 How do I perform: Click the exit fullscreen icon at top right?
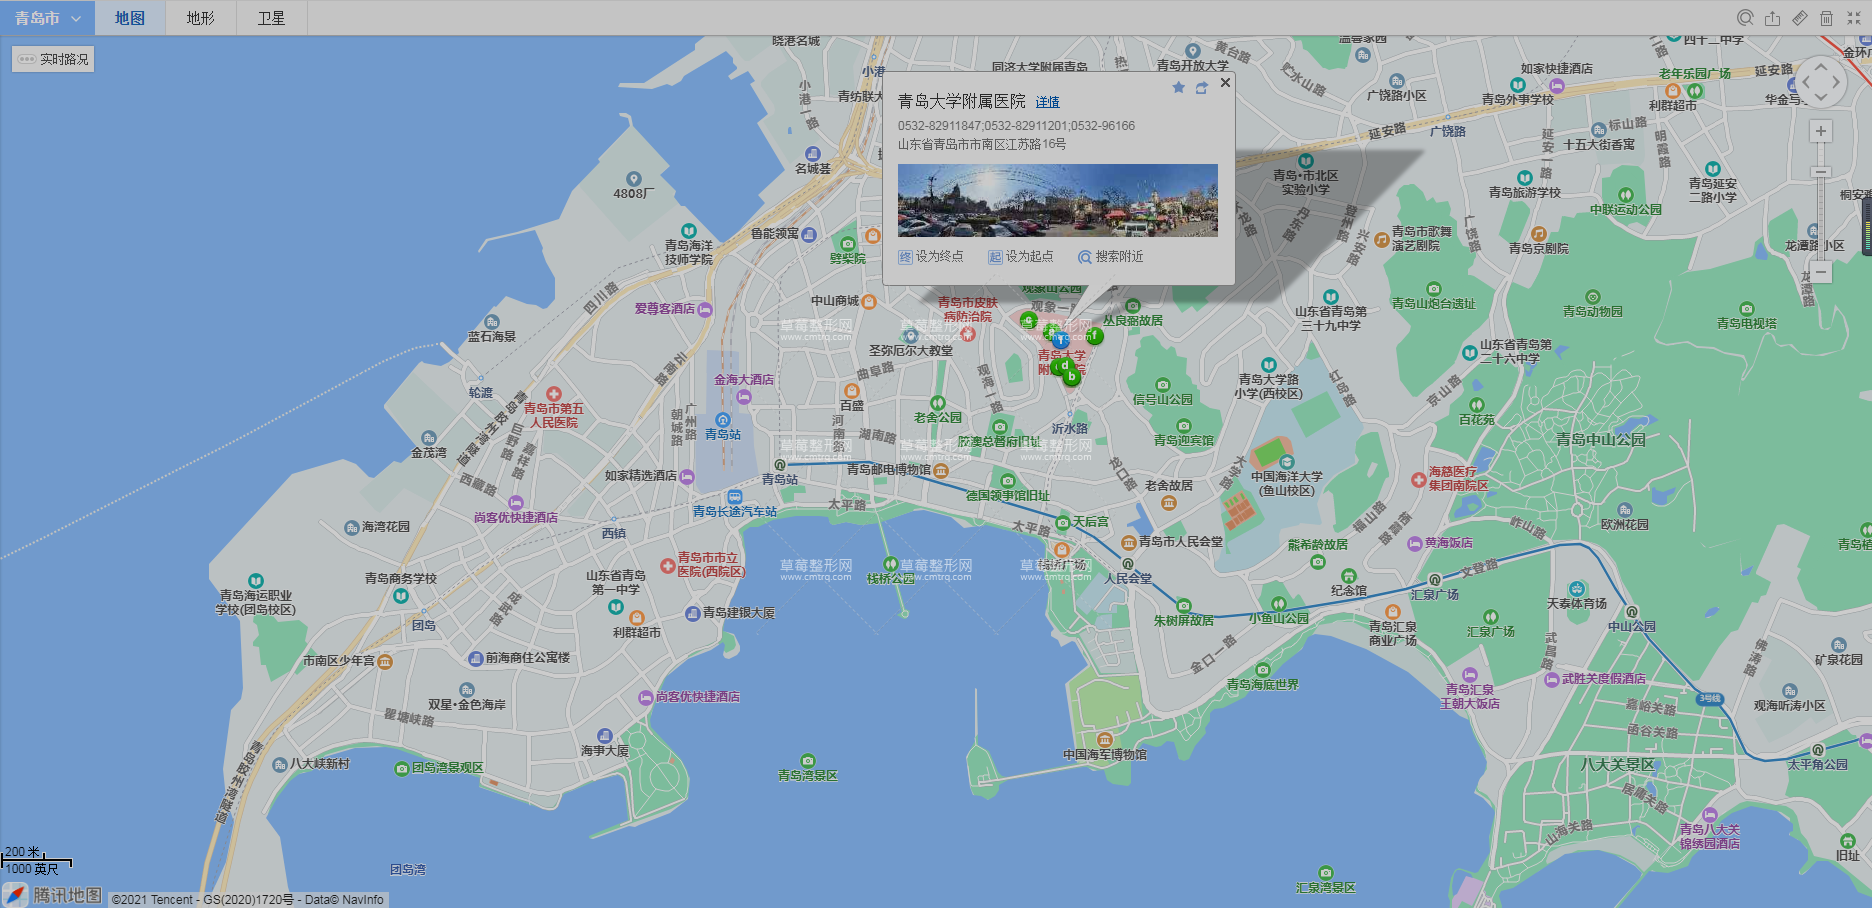point(1853,18)
